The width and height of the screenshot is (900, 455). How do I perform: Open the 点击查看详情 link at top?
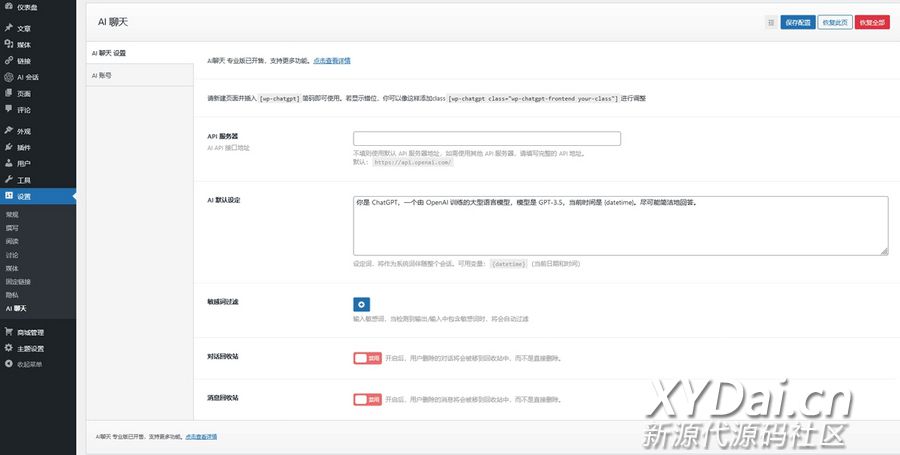point(331,61)
